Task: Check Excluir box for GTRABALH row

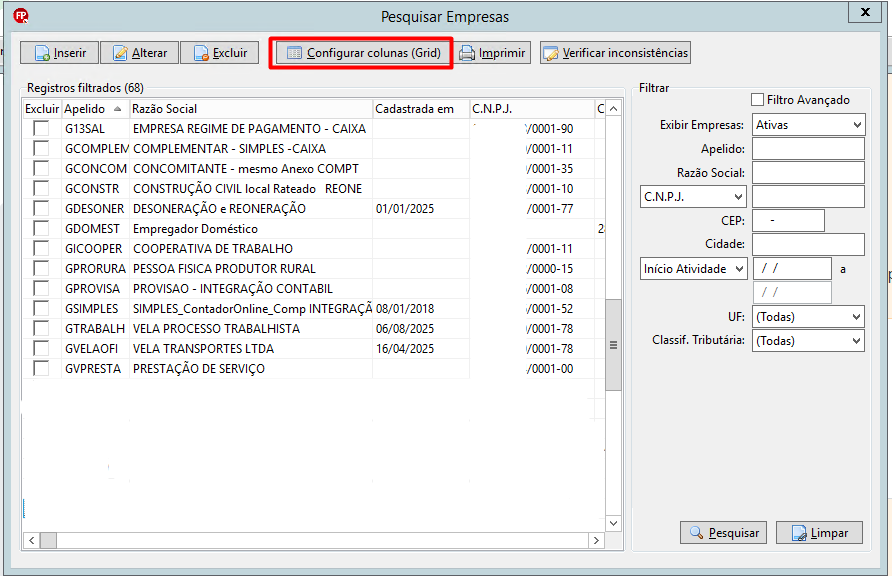Action: pos(41,329)
